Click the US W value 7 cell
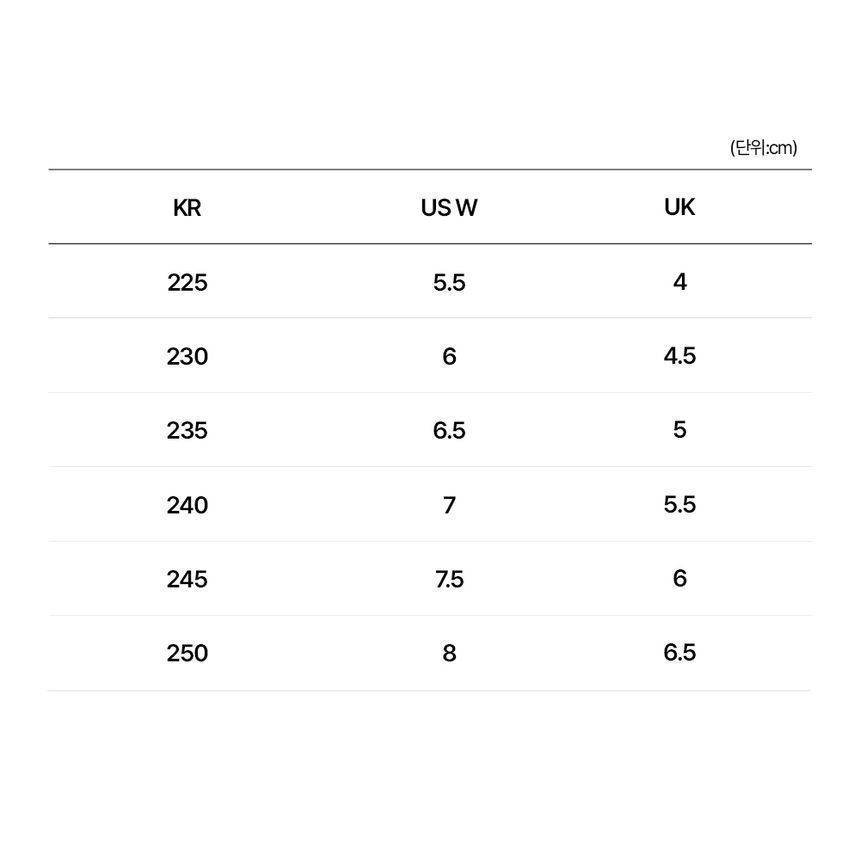 tap(449, 505)
